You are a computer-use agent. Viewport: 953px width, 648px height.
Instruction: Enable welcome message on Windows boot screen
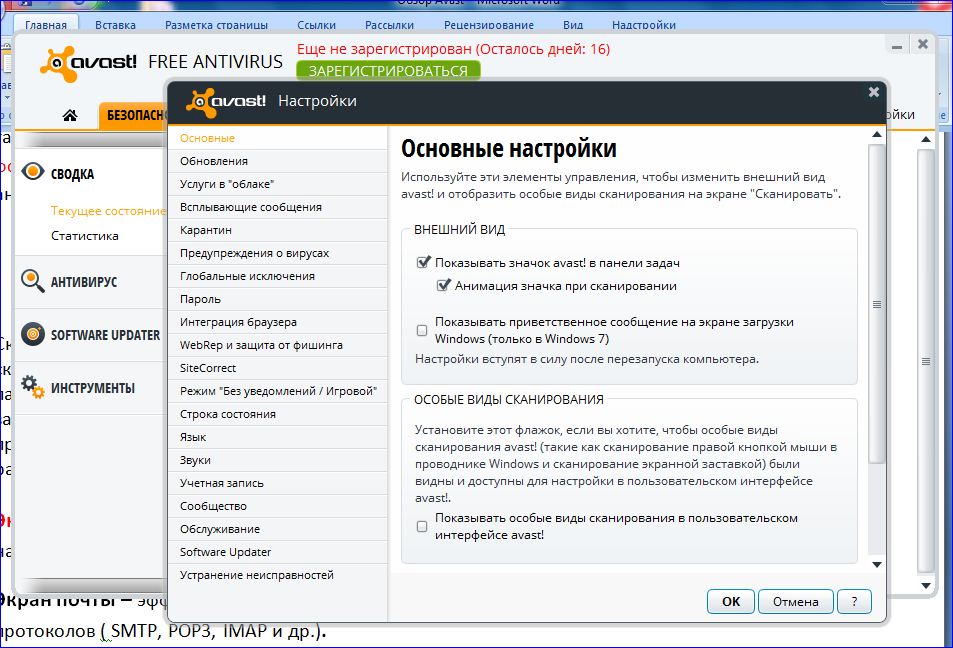coord(422,330)
